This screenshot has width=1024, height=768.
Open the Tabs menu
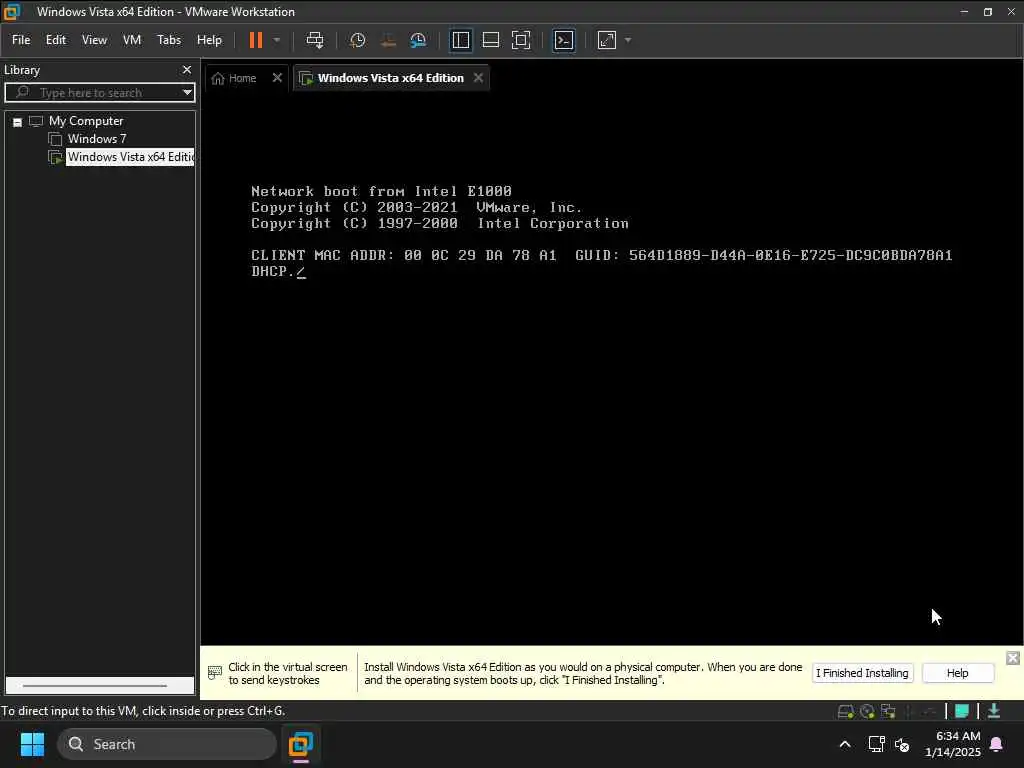169,40
